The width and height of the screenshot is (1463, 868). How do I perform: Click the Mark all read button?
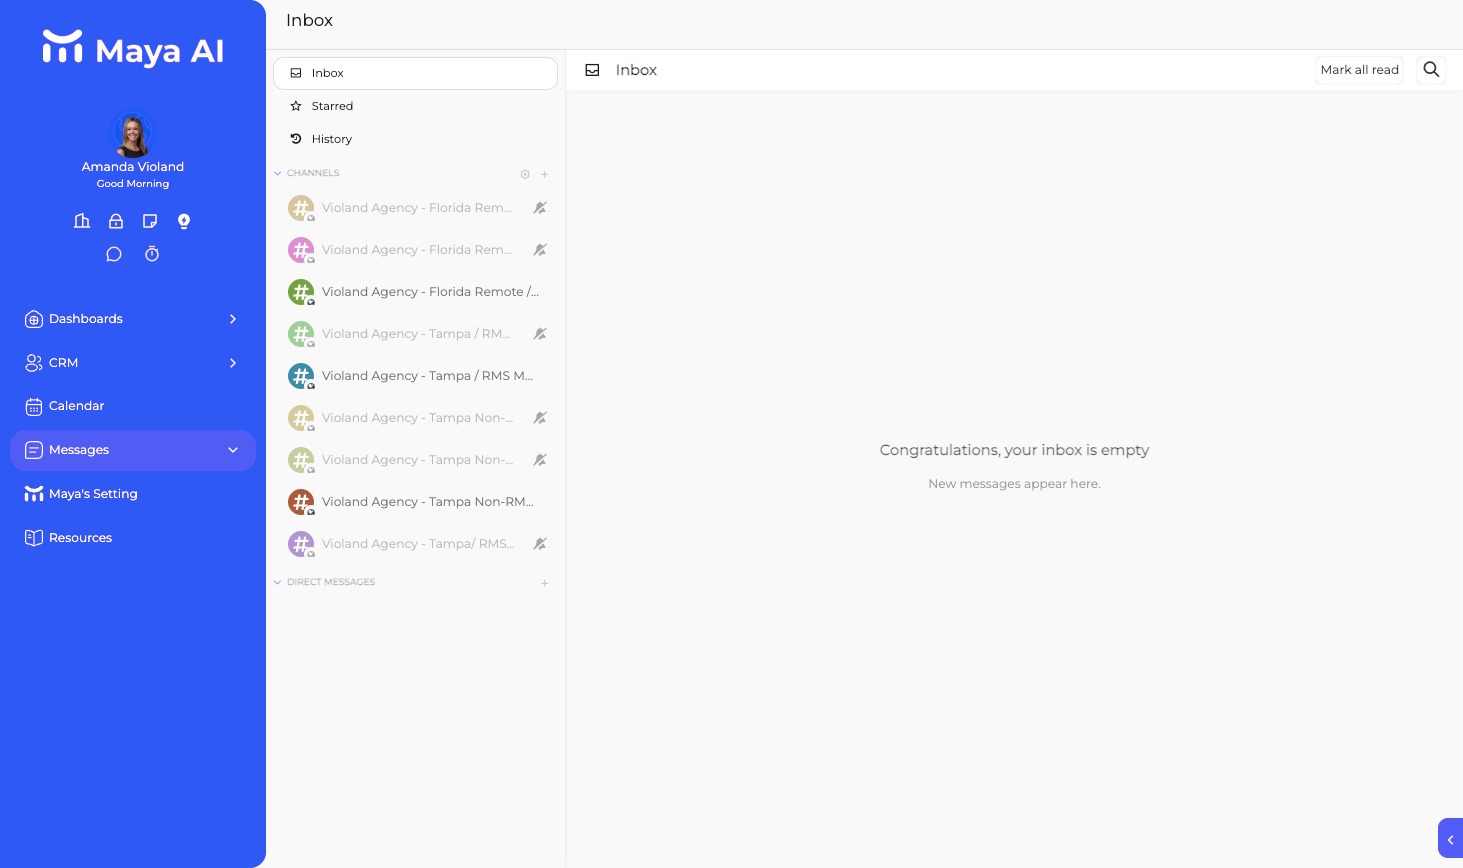1359,70
